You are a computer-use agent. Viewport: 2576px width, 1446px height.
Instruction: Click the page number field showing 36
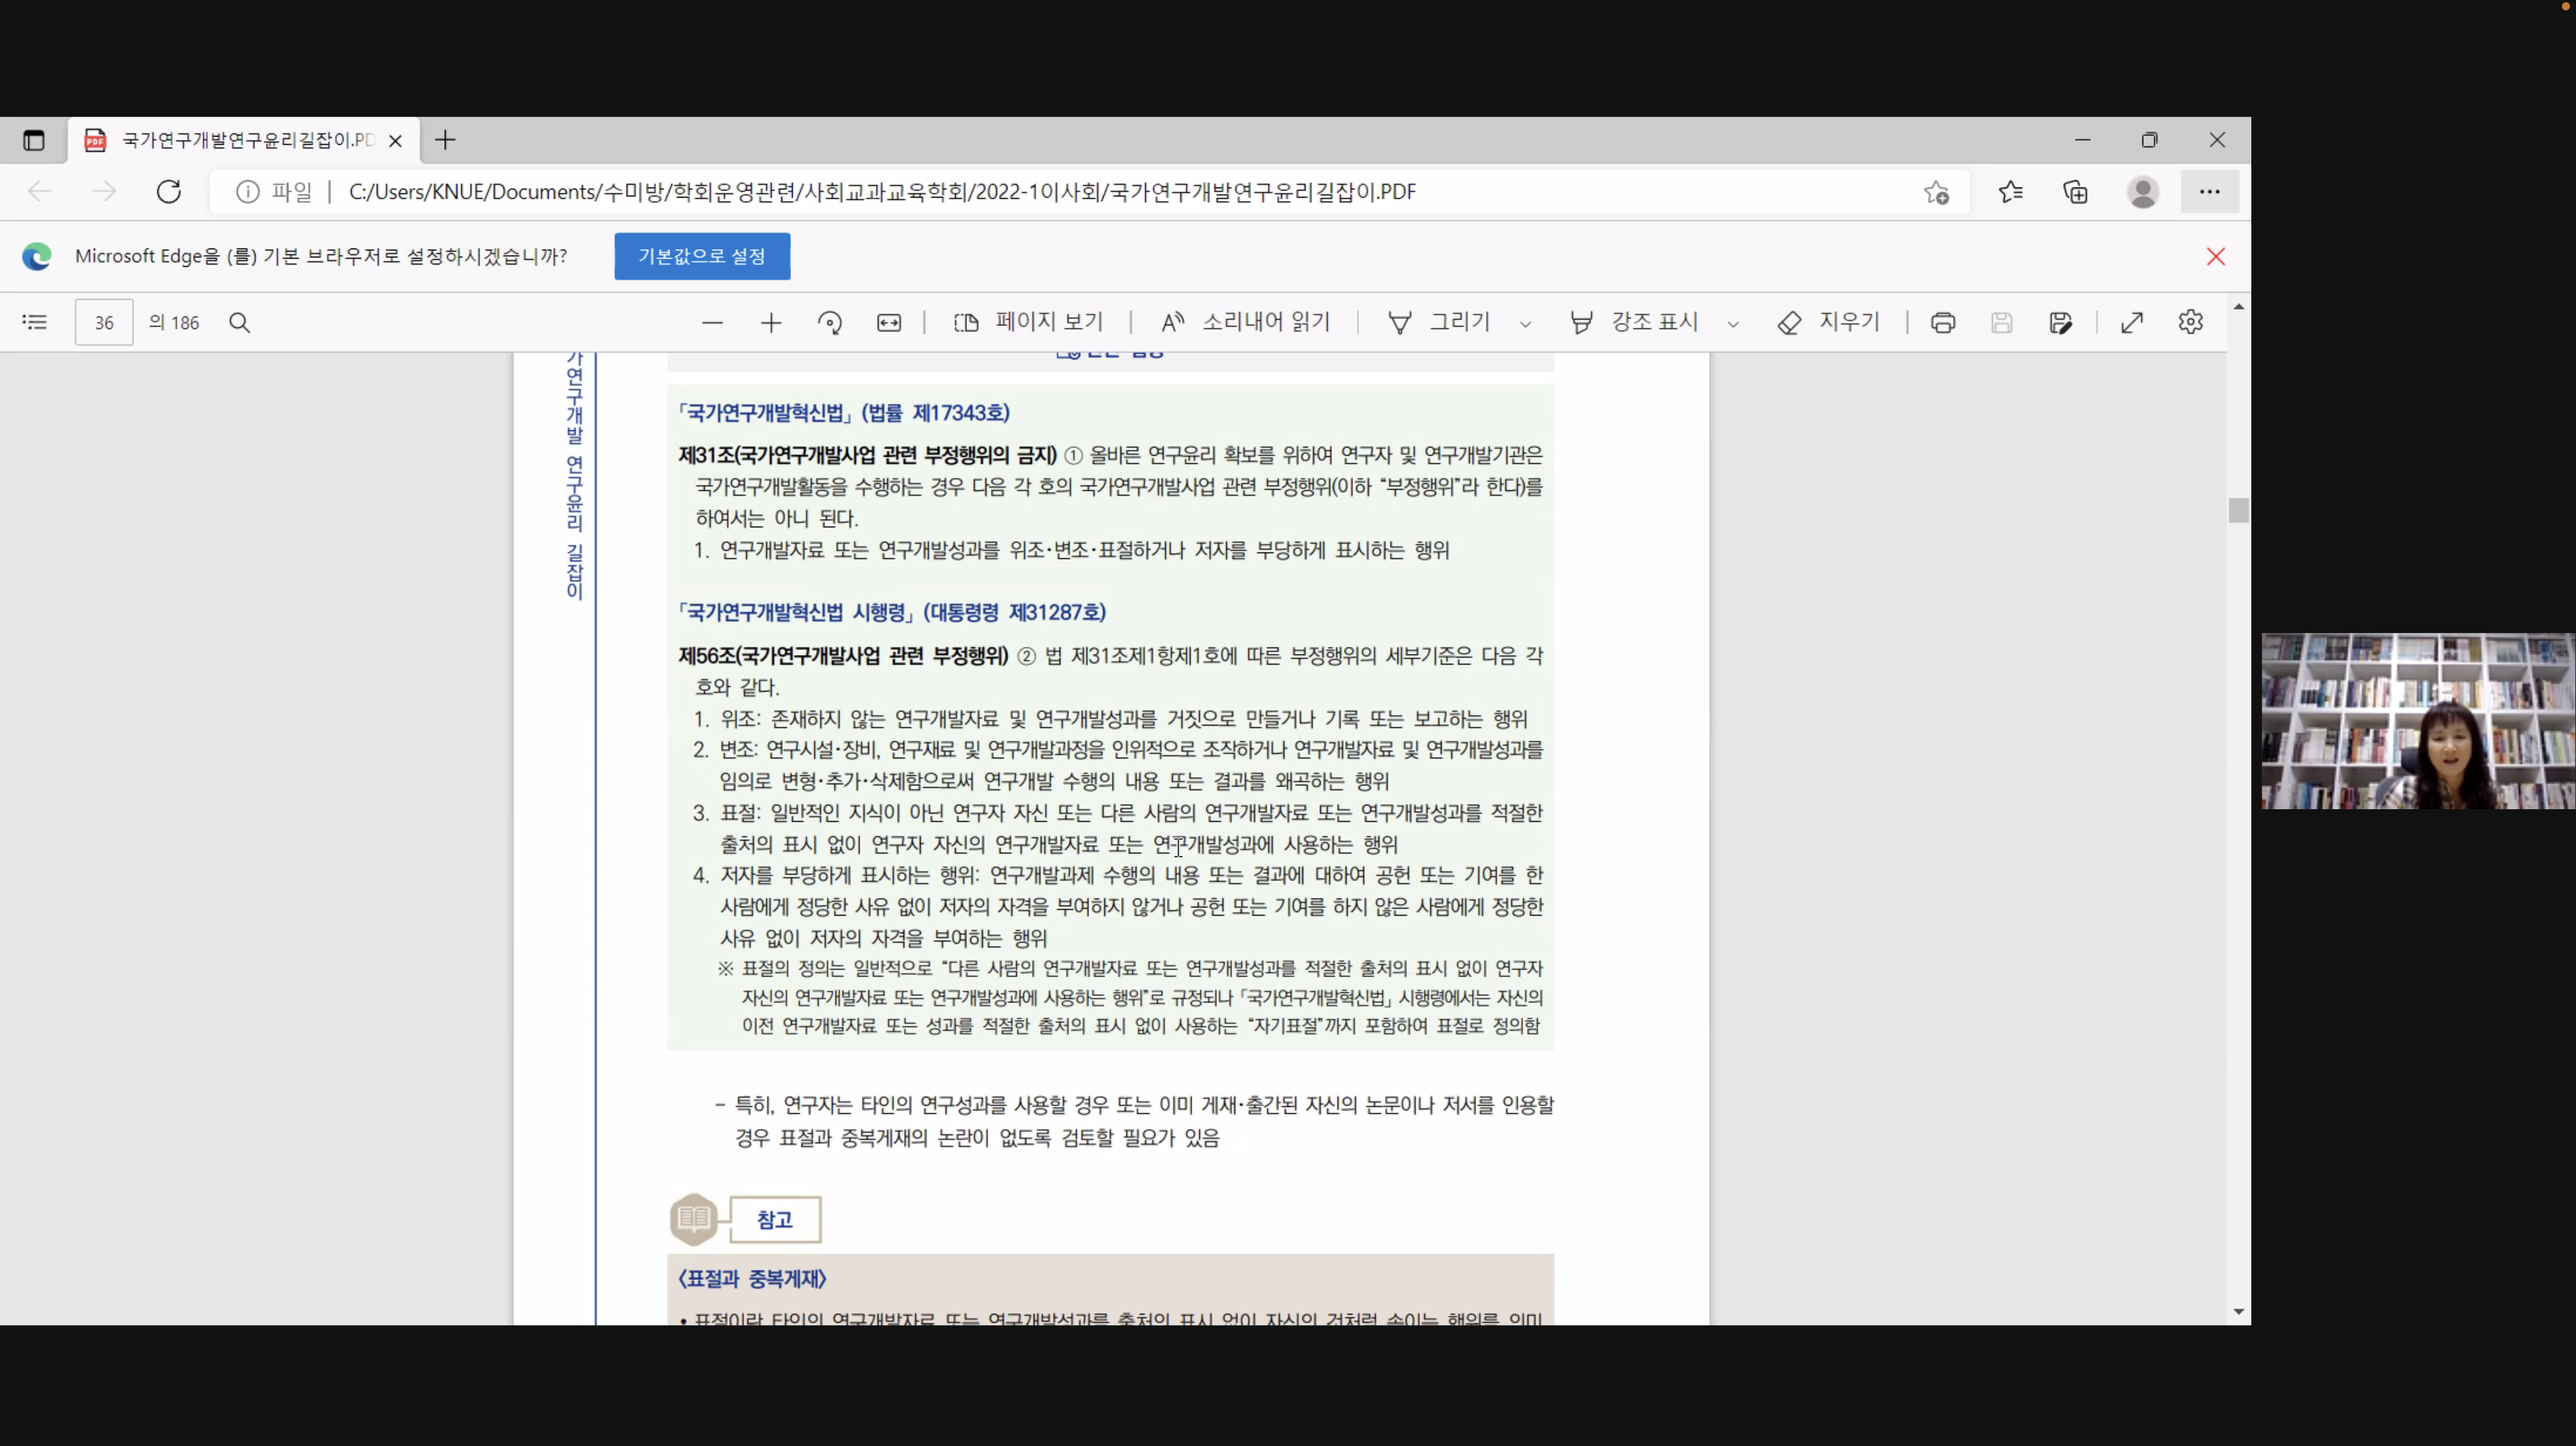[104, 322]
